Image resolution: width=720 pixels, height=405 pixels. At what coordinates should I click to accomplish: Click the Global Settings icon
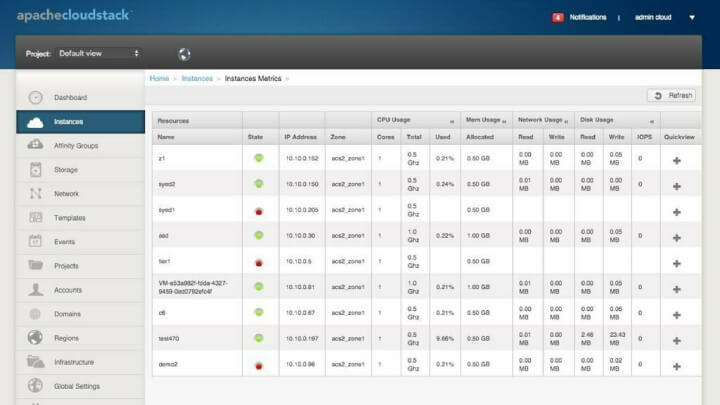[x=35, y=386]
